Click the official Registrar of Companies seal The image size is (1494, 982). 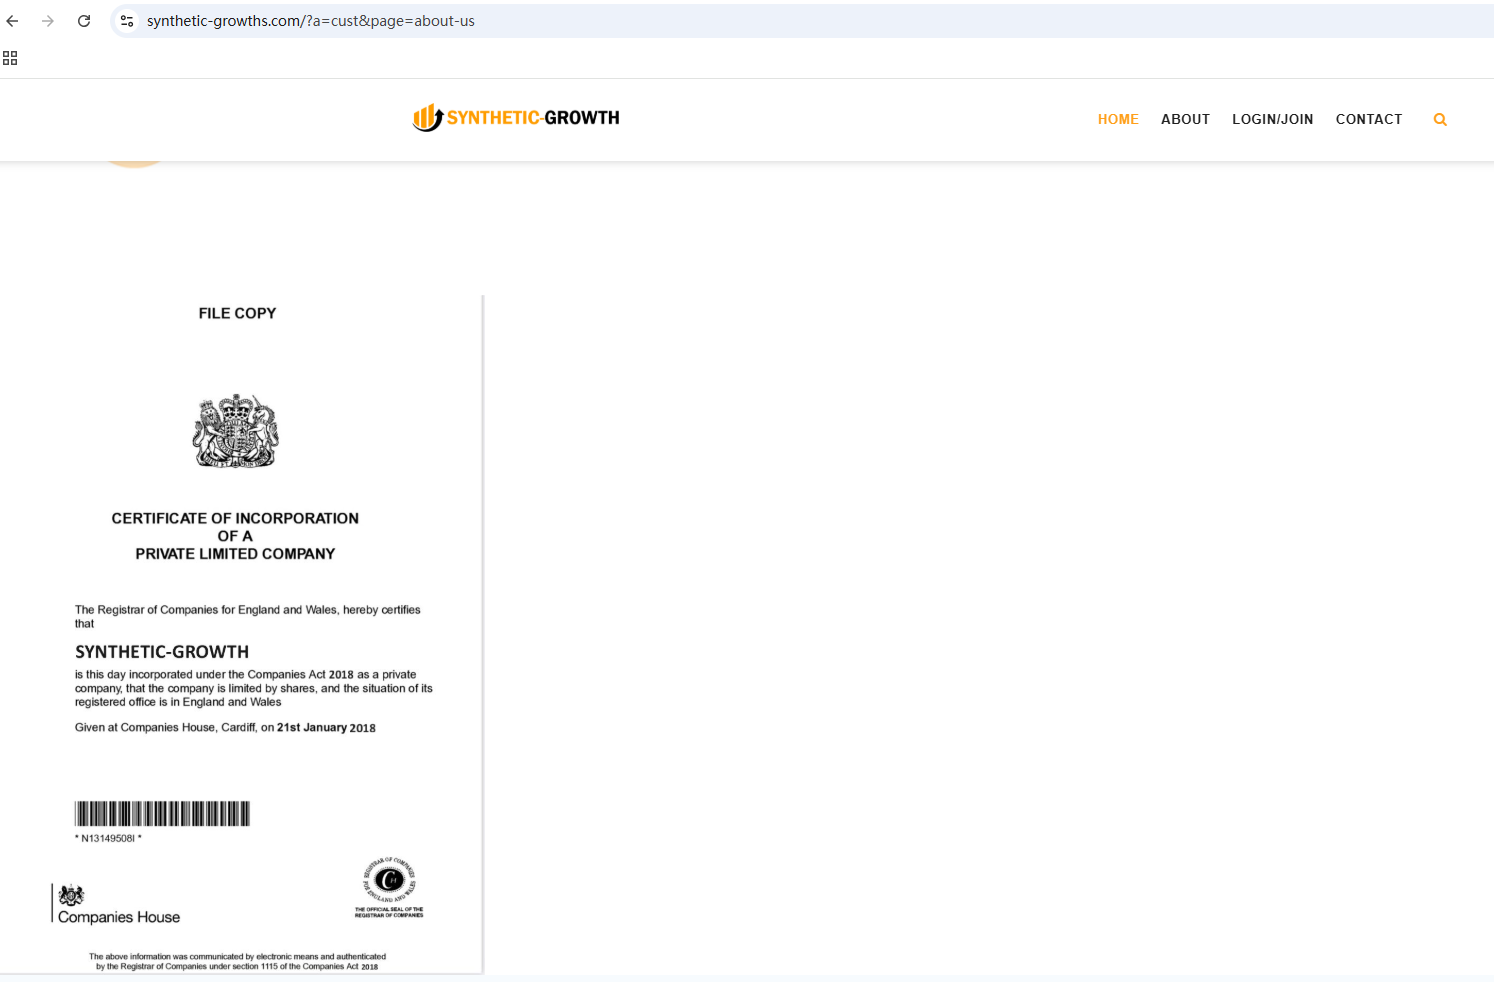click(x=389, y=887)
